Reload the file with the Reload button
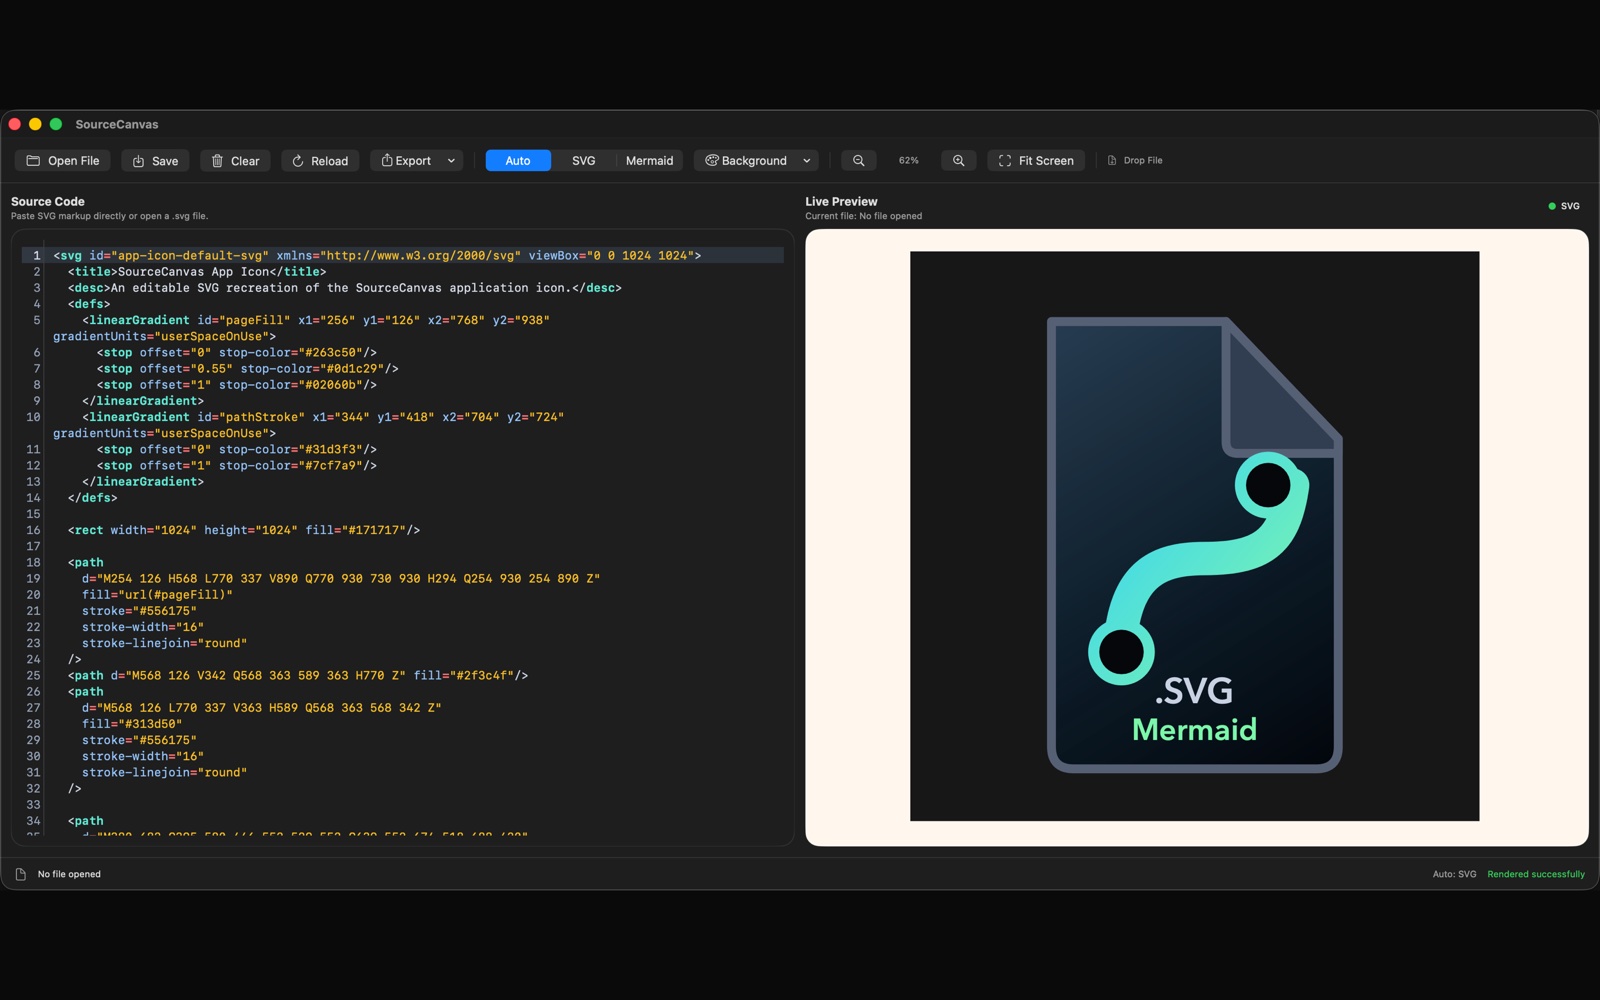The height and width of the screenshot is (1000, 1600). (x=320, y=160)
